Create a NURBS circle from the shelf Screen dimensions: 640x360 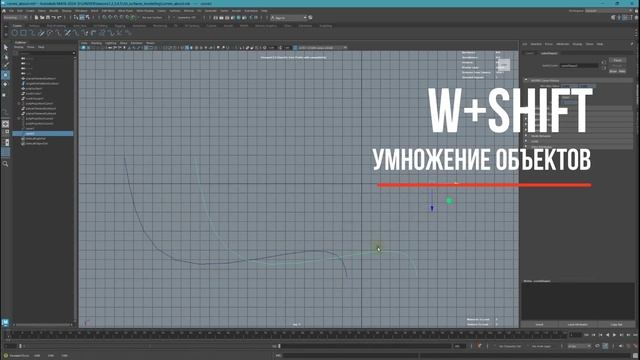pyautogui.click(x=15, y=33)
